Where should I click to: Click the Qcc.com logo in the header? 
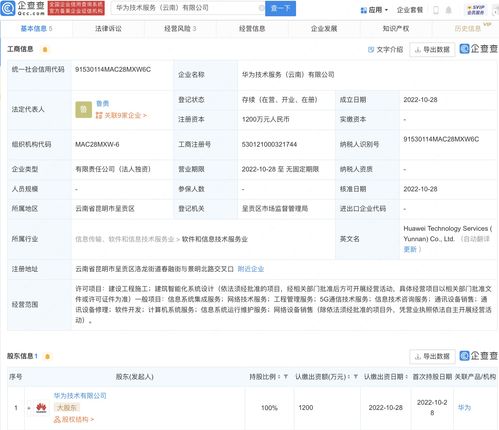pyautogui.click(x=23, y=8)
